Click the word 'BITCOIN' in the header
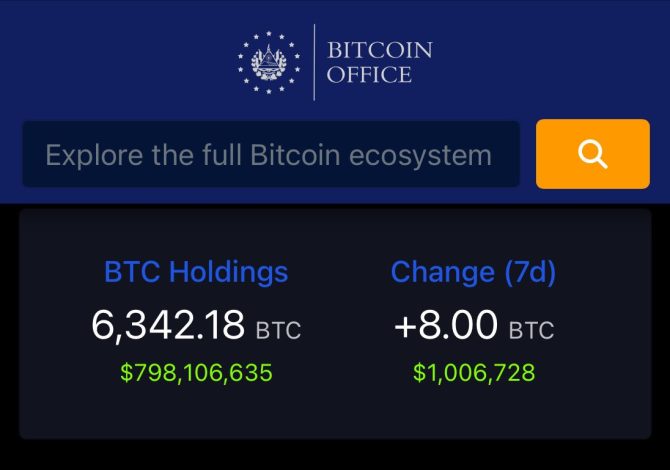Viewport: 670px width, 470px height. click(379, 49)
